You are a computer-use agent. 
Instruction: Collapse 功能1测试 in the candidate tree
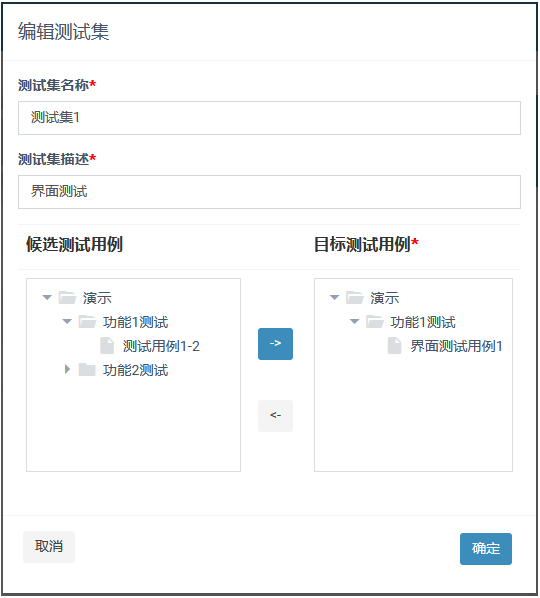[67, 322]
